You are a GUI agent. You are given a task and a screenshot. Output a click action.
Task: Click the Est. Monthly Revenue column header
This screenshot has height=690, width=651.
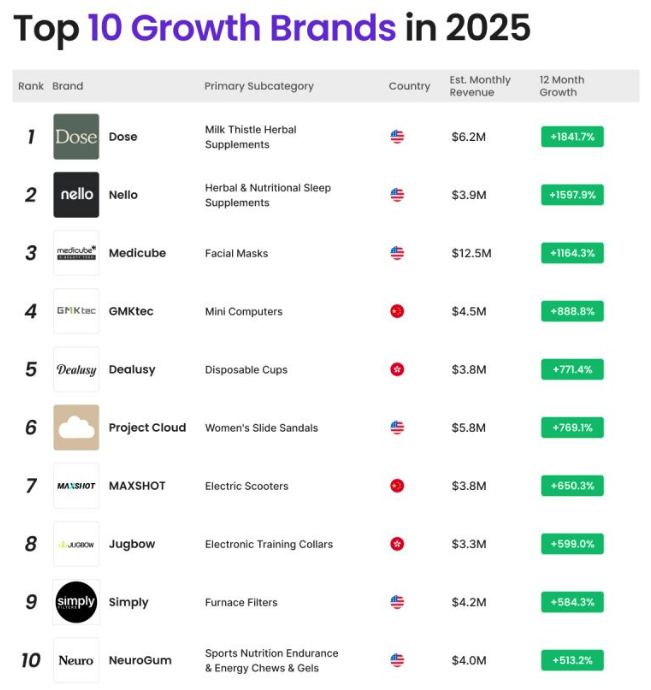[480, 86]
